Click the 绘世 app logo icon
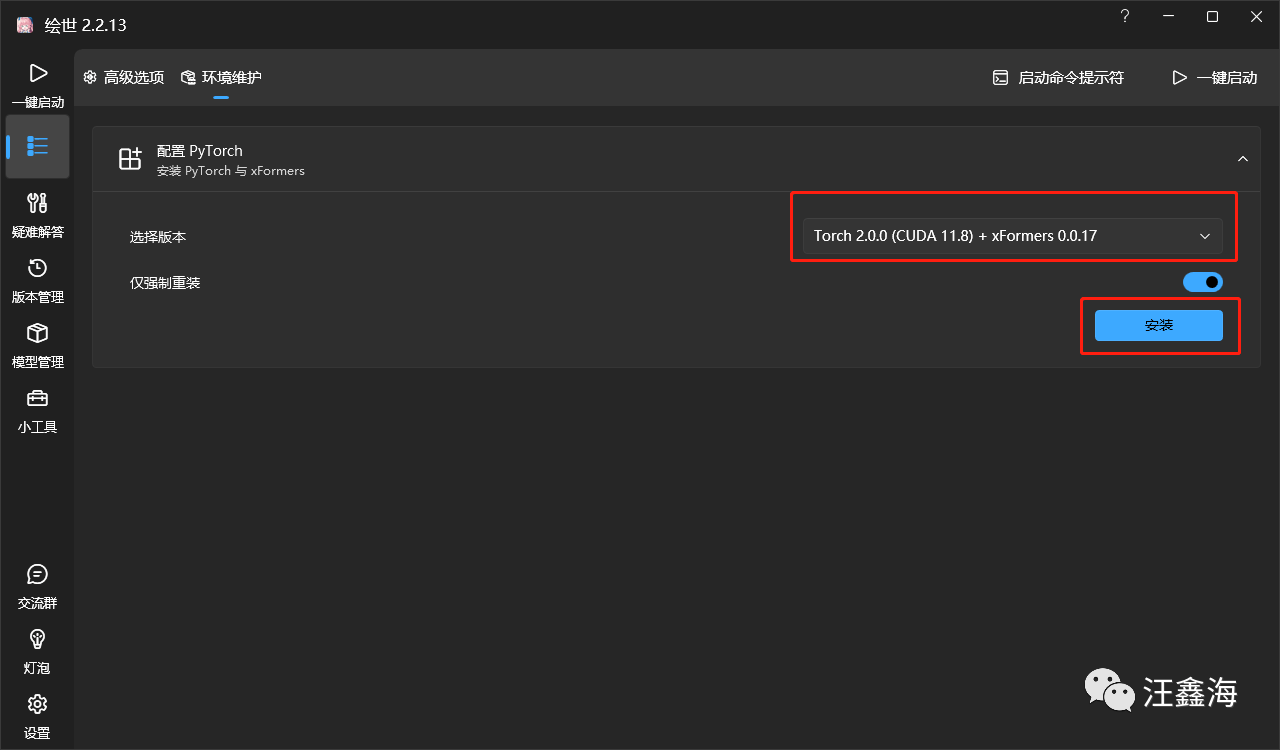This screenshot has height=750, width=1280. (x=25, y=25)
